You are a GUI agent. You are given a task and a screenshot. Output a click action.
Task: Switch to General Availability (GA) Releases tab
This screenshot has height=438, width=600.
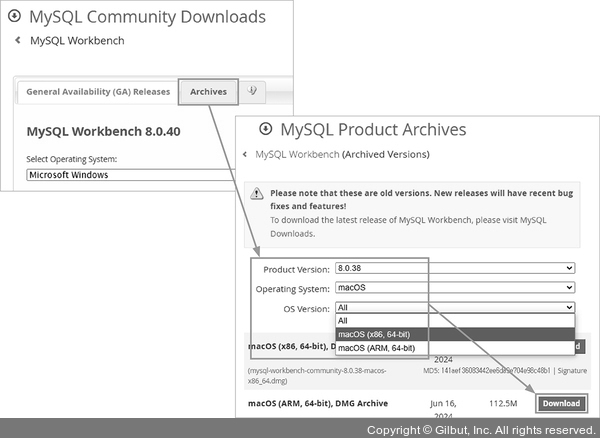click(x=98, y=92)
